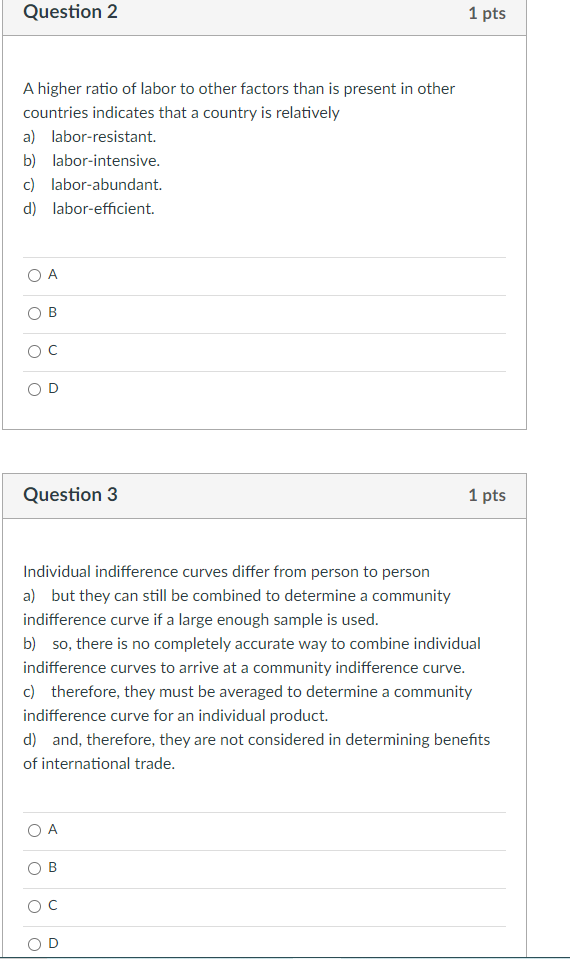Click the 'labor-abundant' option text
The width and height of the screenshot is (570, 959).
tap(106, 185)
